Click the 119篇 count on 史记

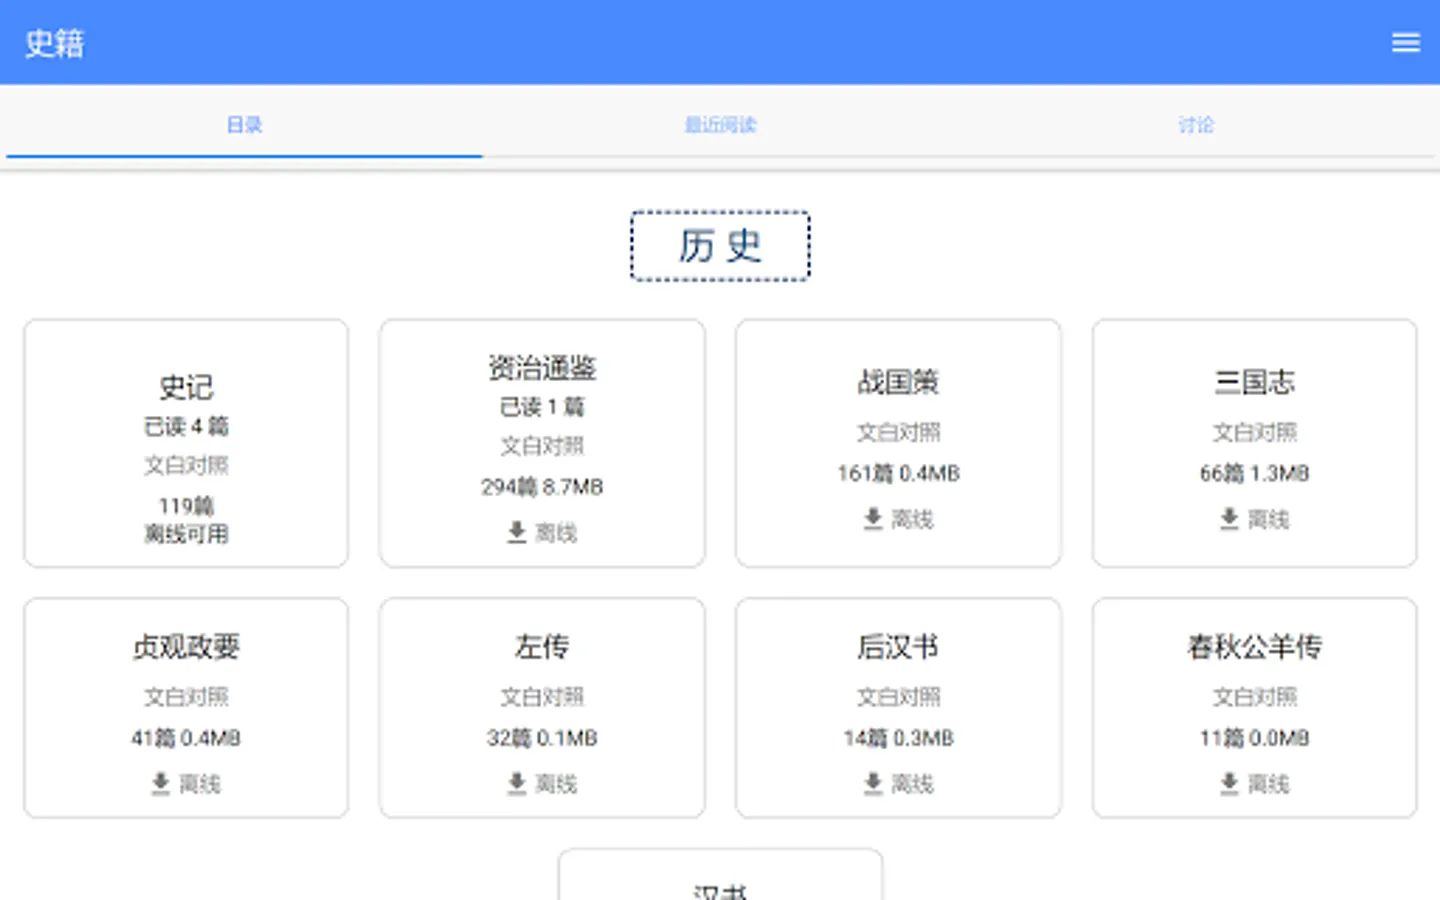[x=186, y=506]
